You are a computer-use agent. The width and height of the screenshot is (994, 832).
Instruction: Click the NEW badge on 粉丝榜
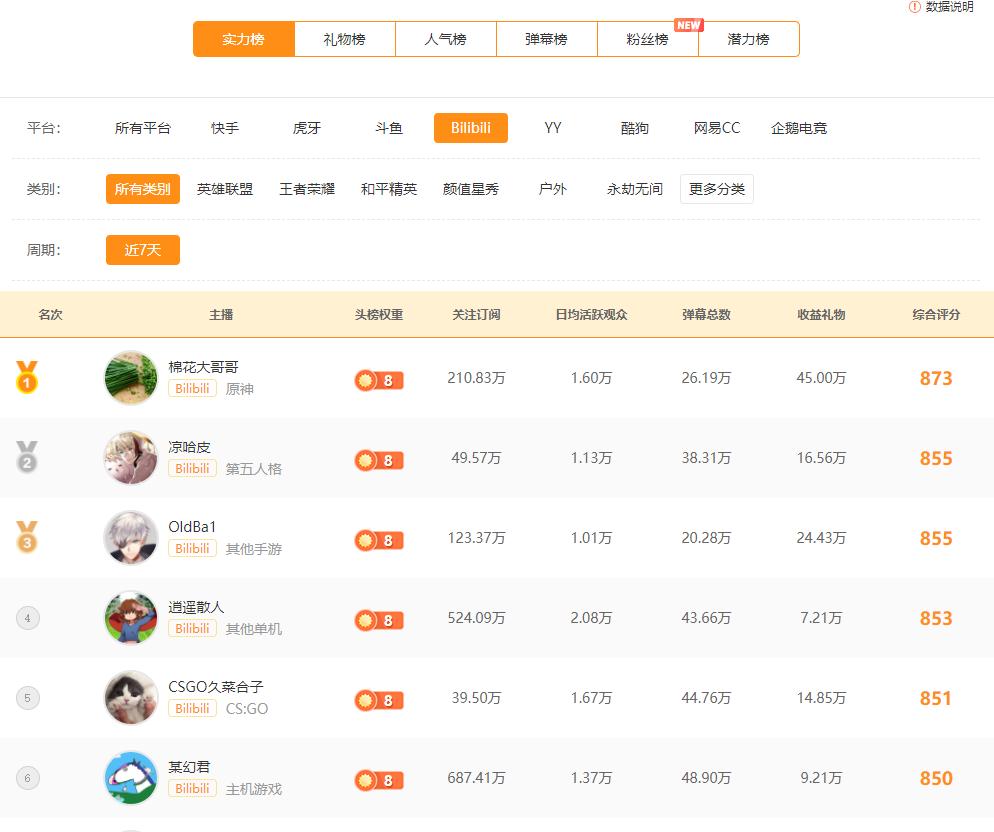click(x=688, y=23)
